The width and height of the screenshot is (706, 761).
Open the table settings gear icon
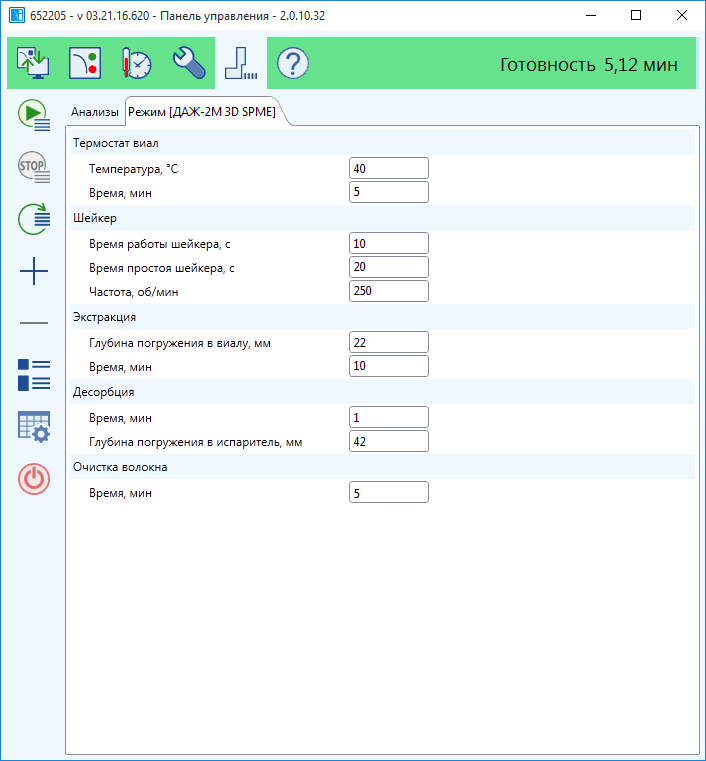coord(34,427)
